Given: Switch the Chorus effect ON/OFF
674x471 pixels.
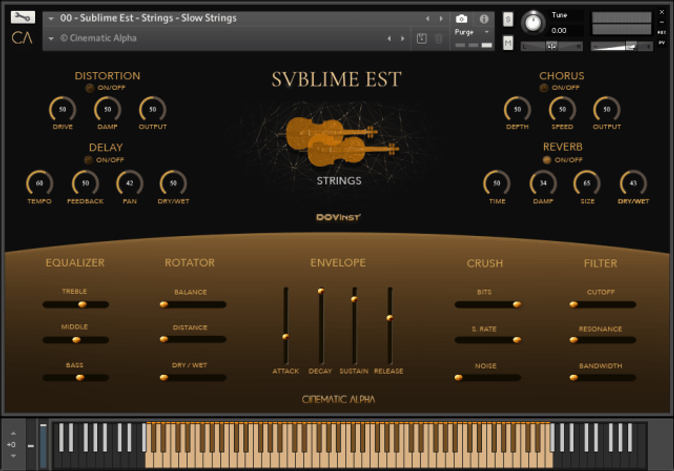Looking at the screenshot, I should [x=544, y=87].
